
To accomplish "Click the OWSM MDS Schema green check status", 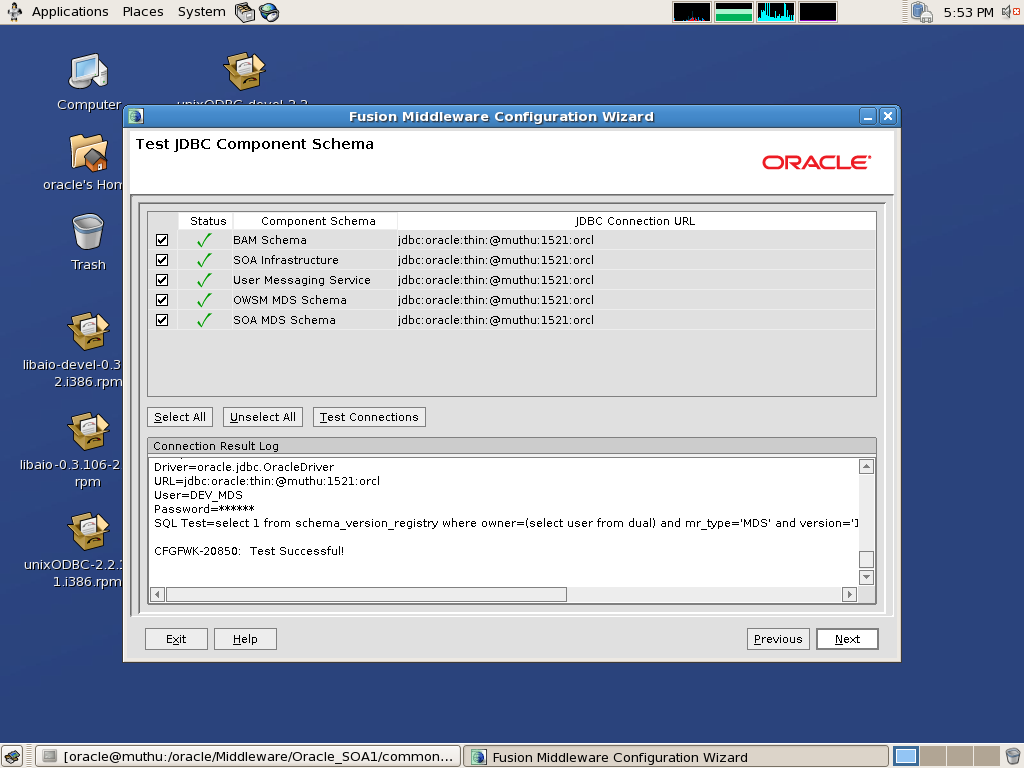I will pos(204,300).
